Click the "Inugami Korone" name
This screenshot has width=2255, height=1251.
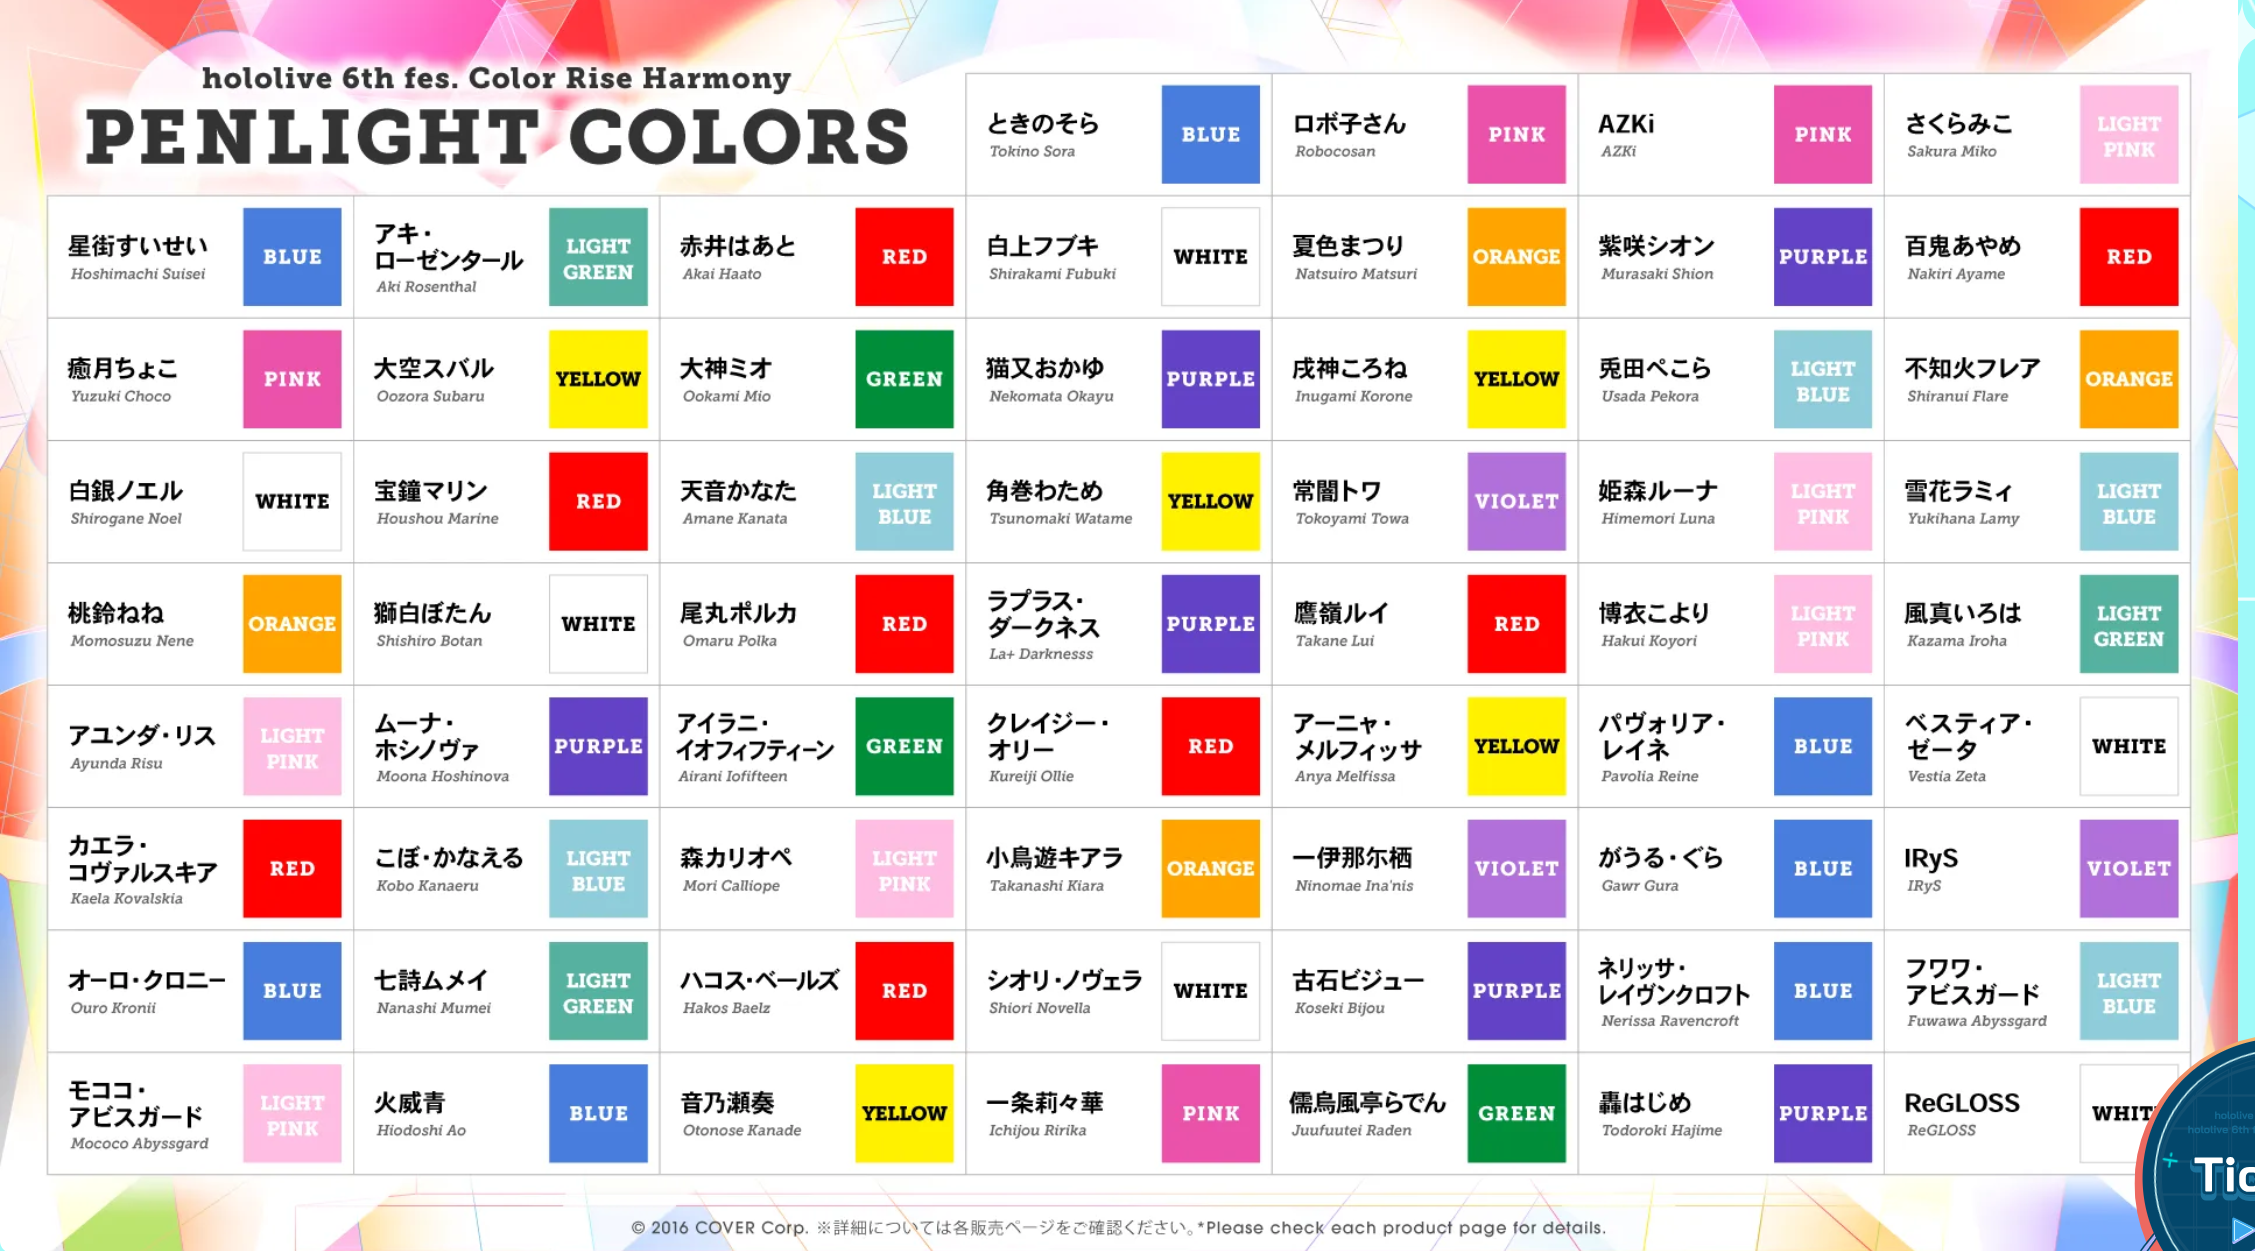pyautogui.click(x=1353, y=396)
